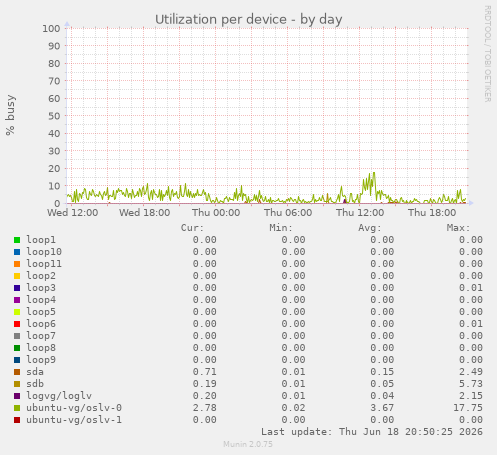Click the ubuntu-vg/oslv-0 average value 3.67
This screenshot has height=455, width=497.
pos(382,408)
